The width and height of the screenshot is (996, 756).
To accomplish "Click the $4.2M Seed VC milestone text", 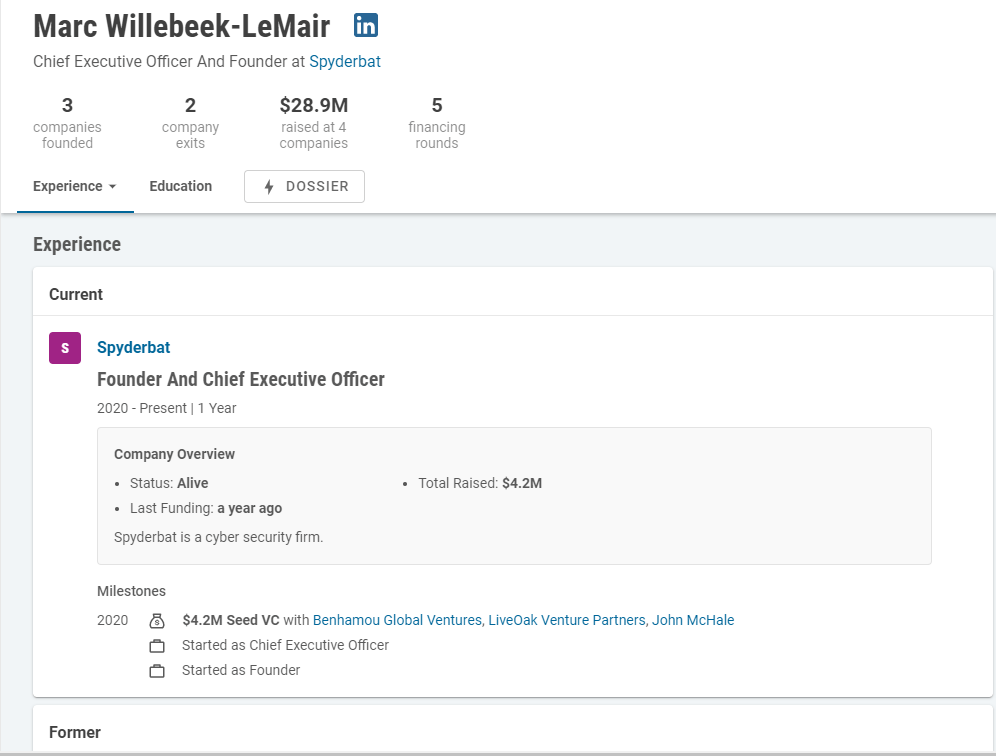I will coord(231,620).
